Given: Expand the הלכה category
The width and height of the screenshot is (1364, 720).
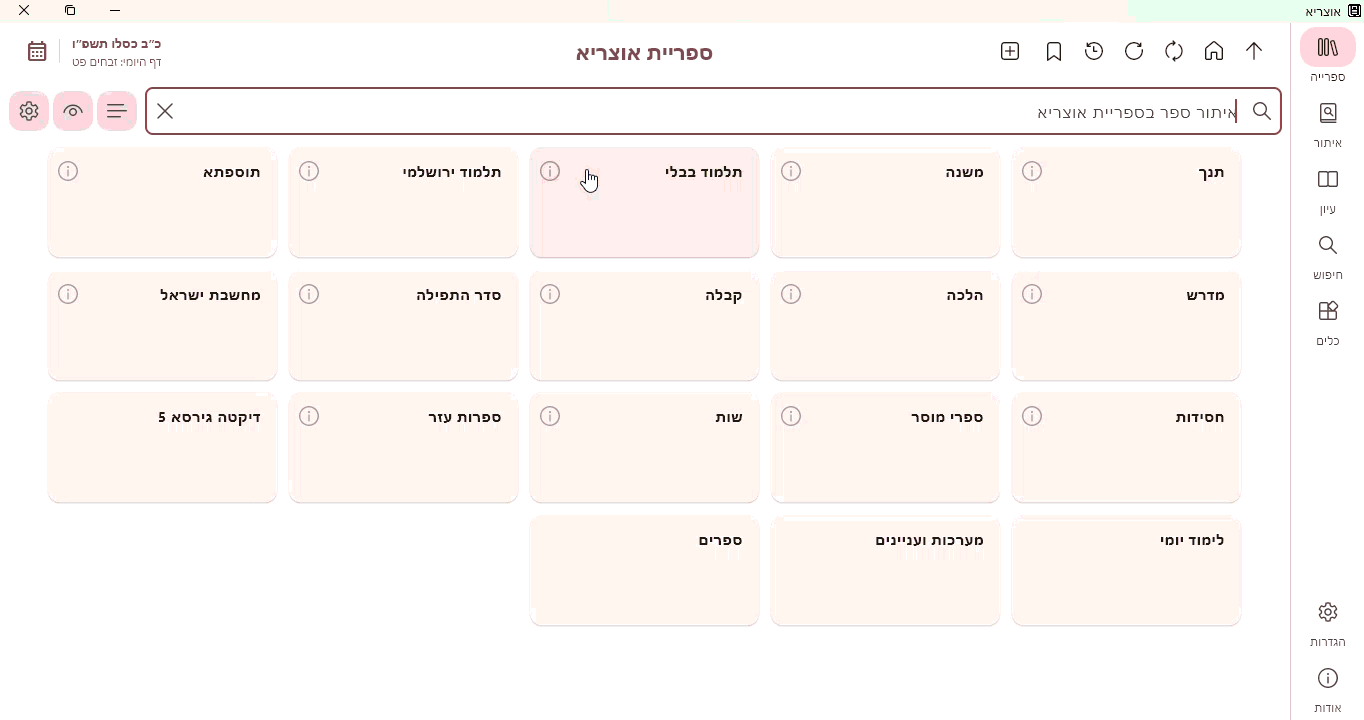Looking at the screenshot, I should (x=900, y=325).
